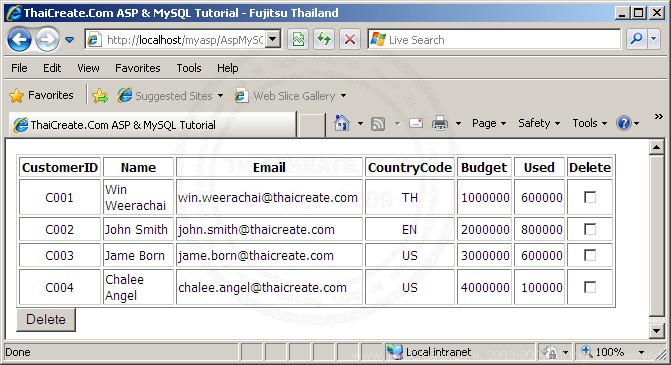
Task: Click the Favorites star button
Action: (x=41, y=95)
